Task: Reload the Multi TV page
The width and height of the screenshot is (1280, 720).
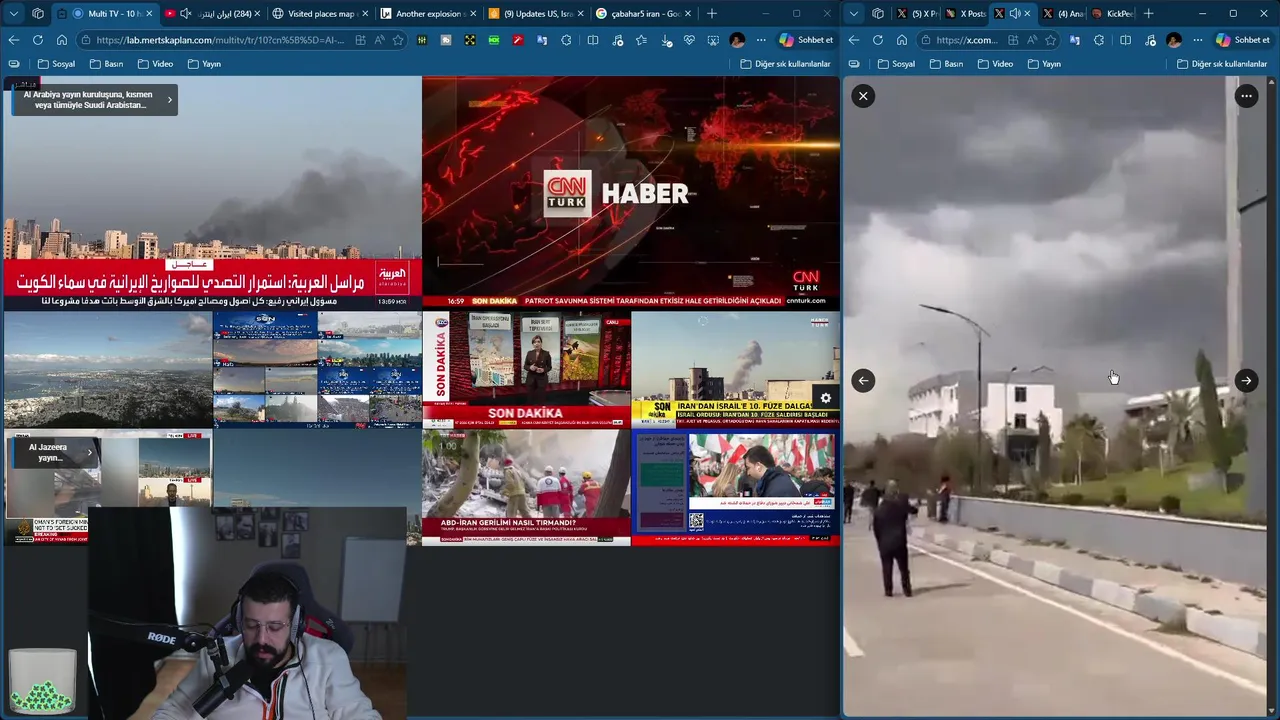Action: tap(37, 40)
